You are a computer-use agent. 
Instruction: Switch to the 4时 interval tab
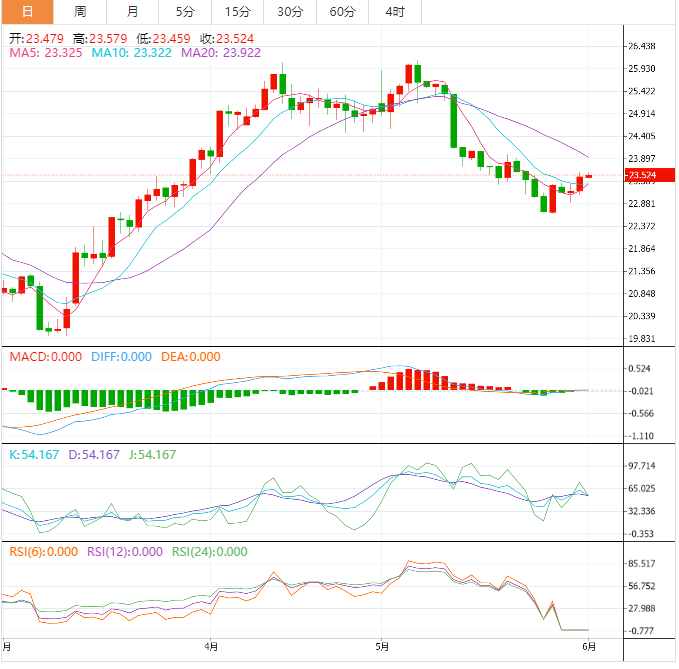394,12
